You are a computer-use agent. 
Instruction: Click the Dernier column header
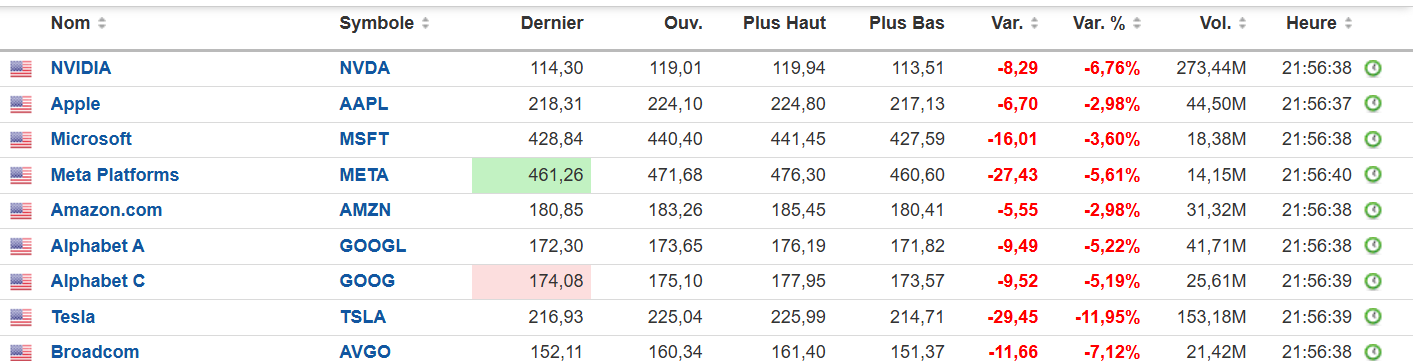(x=553, y=23)
